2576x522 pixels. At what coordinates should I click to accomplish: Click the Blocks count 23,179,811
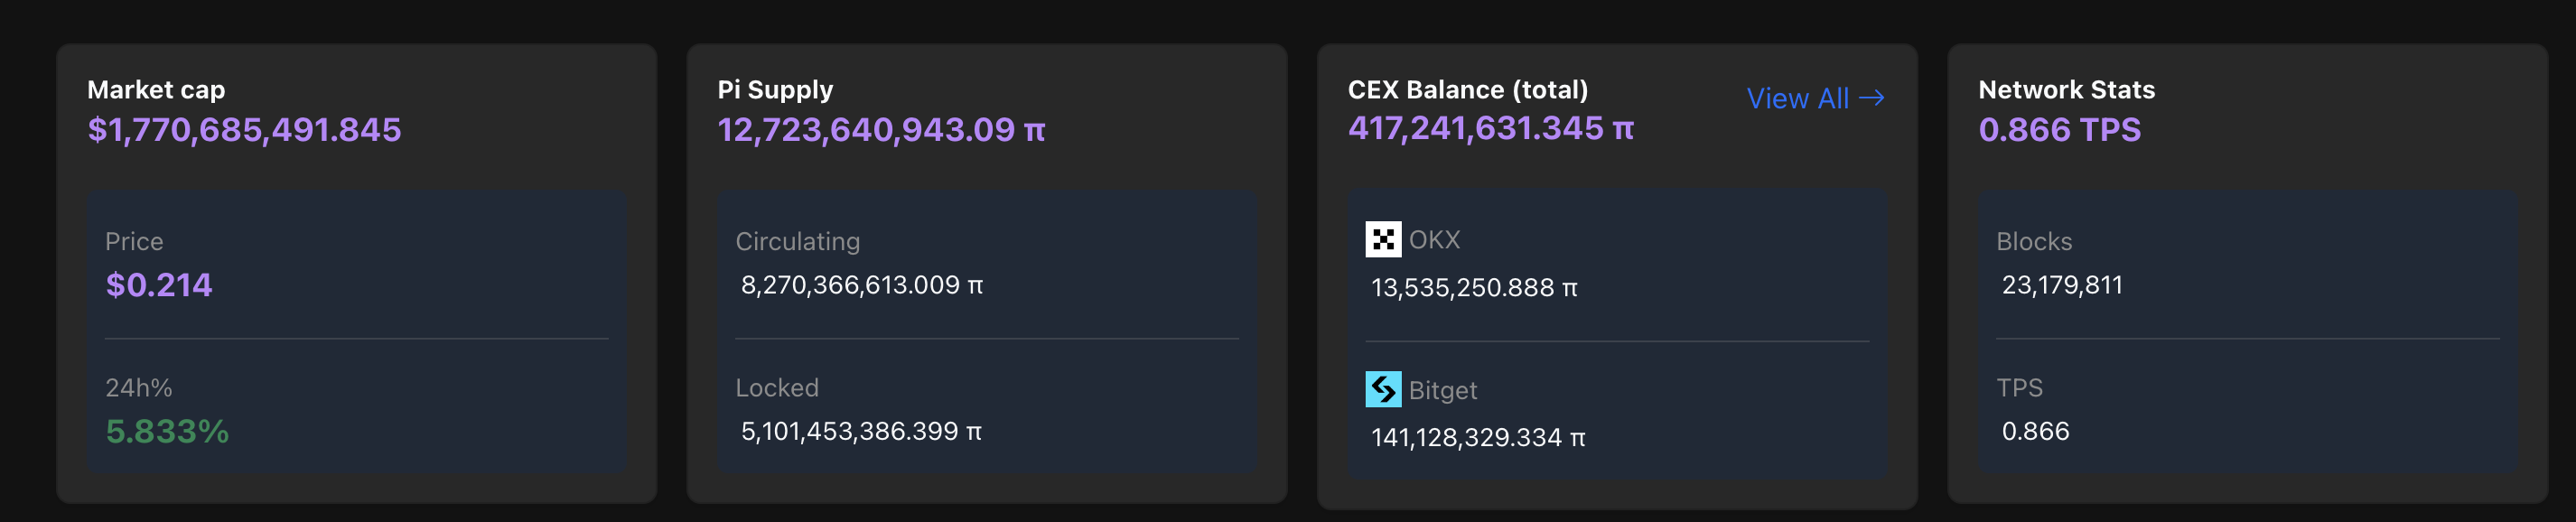(x=2061, y=285)
